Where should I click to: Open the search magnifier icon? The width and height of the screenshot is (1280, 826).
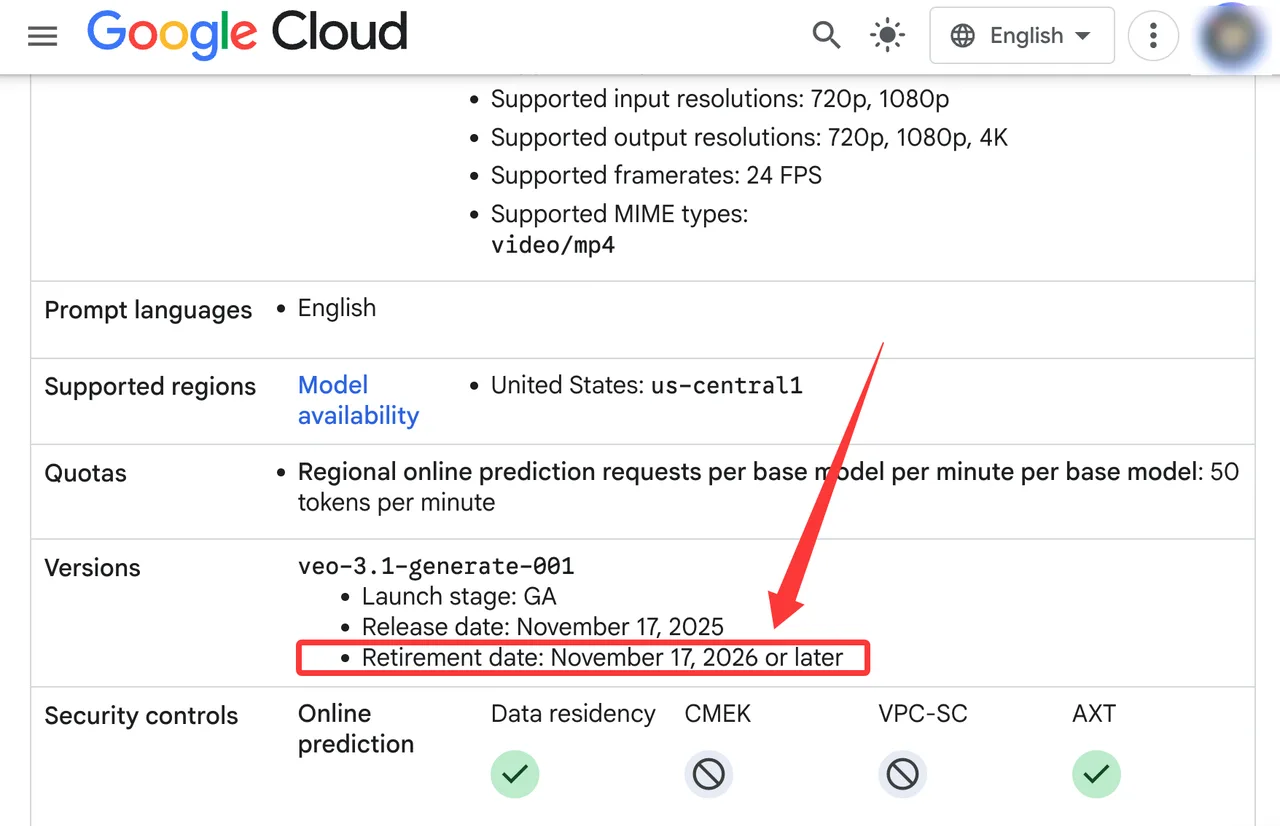[826, 36]
